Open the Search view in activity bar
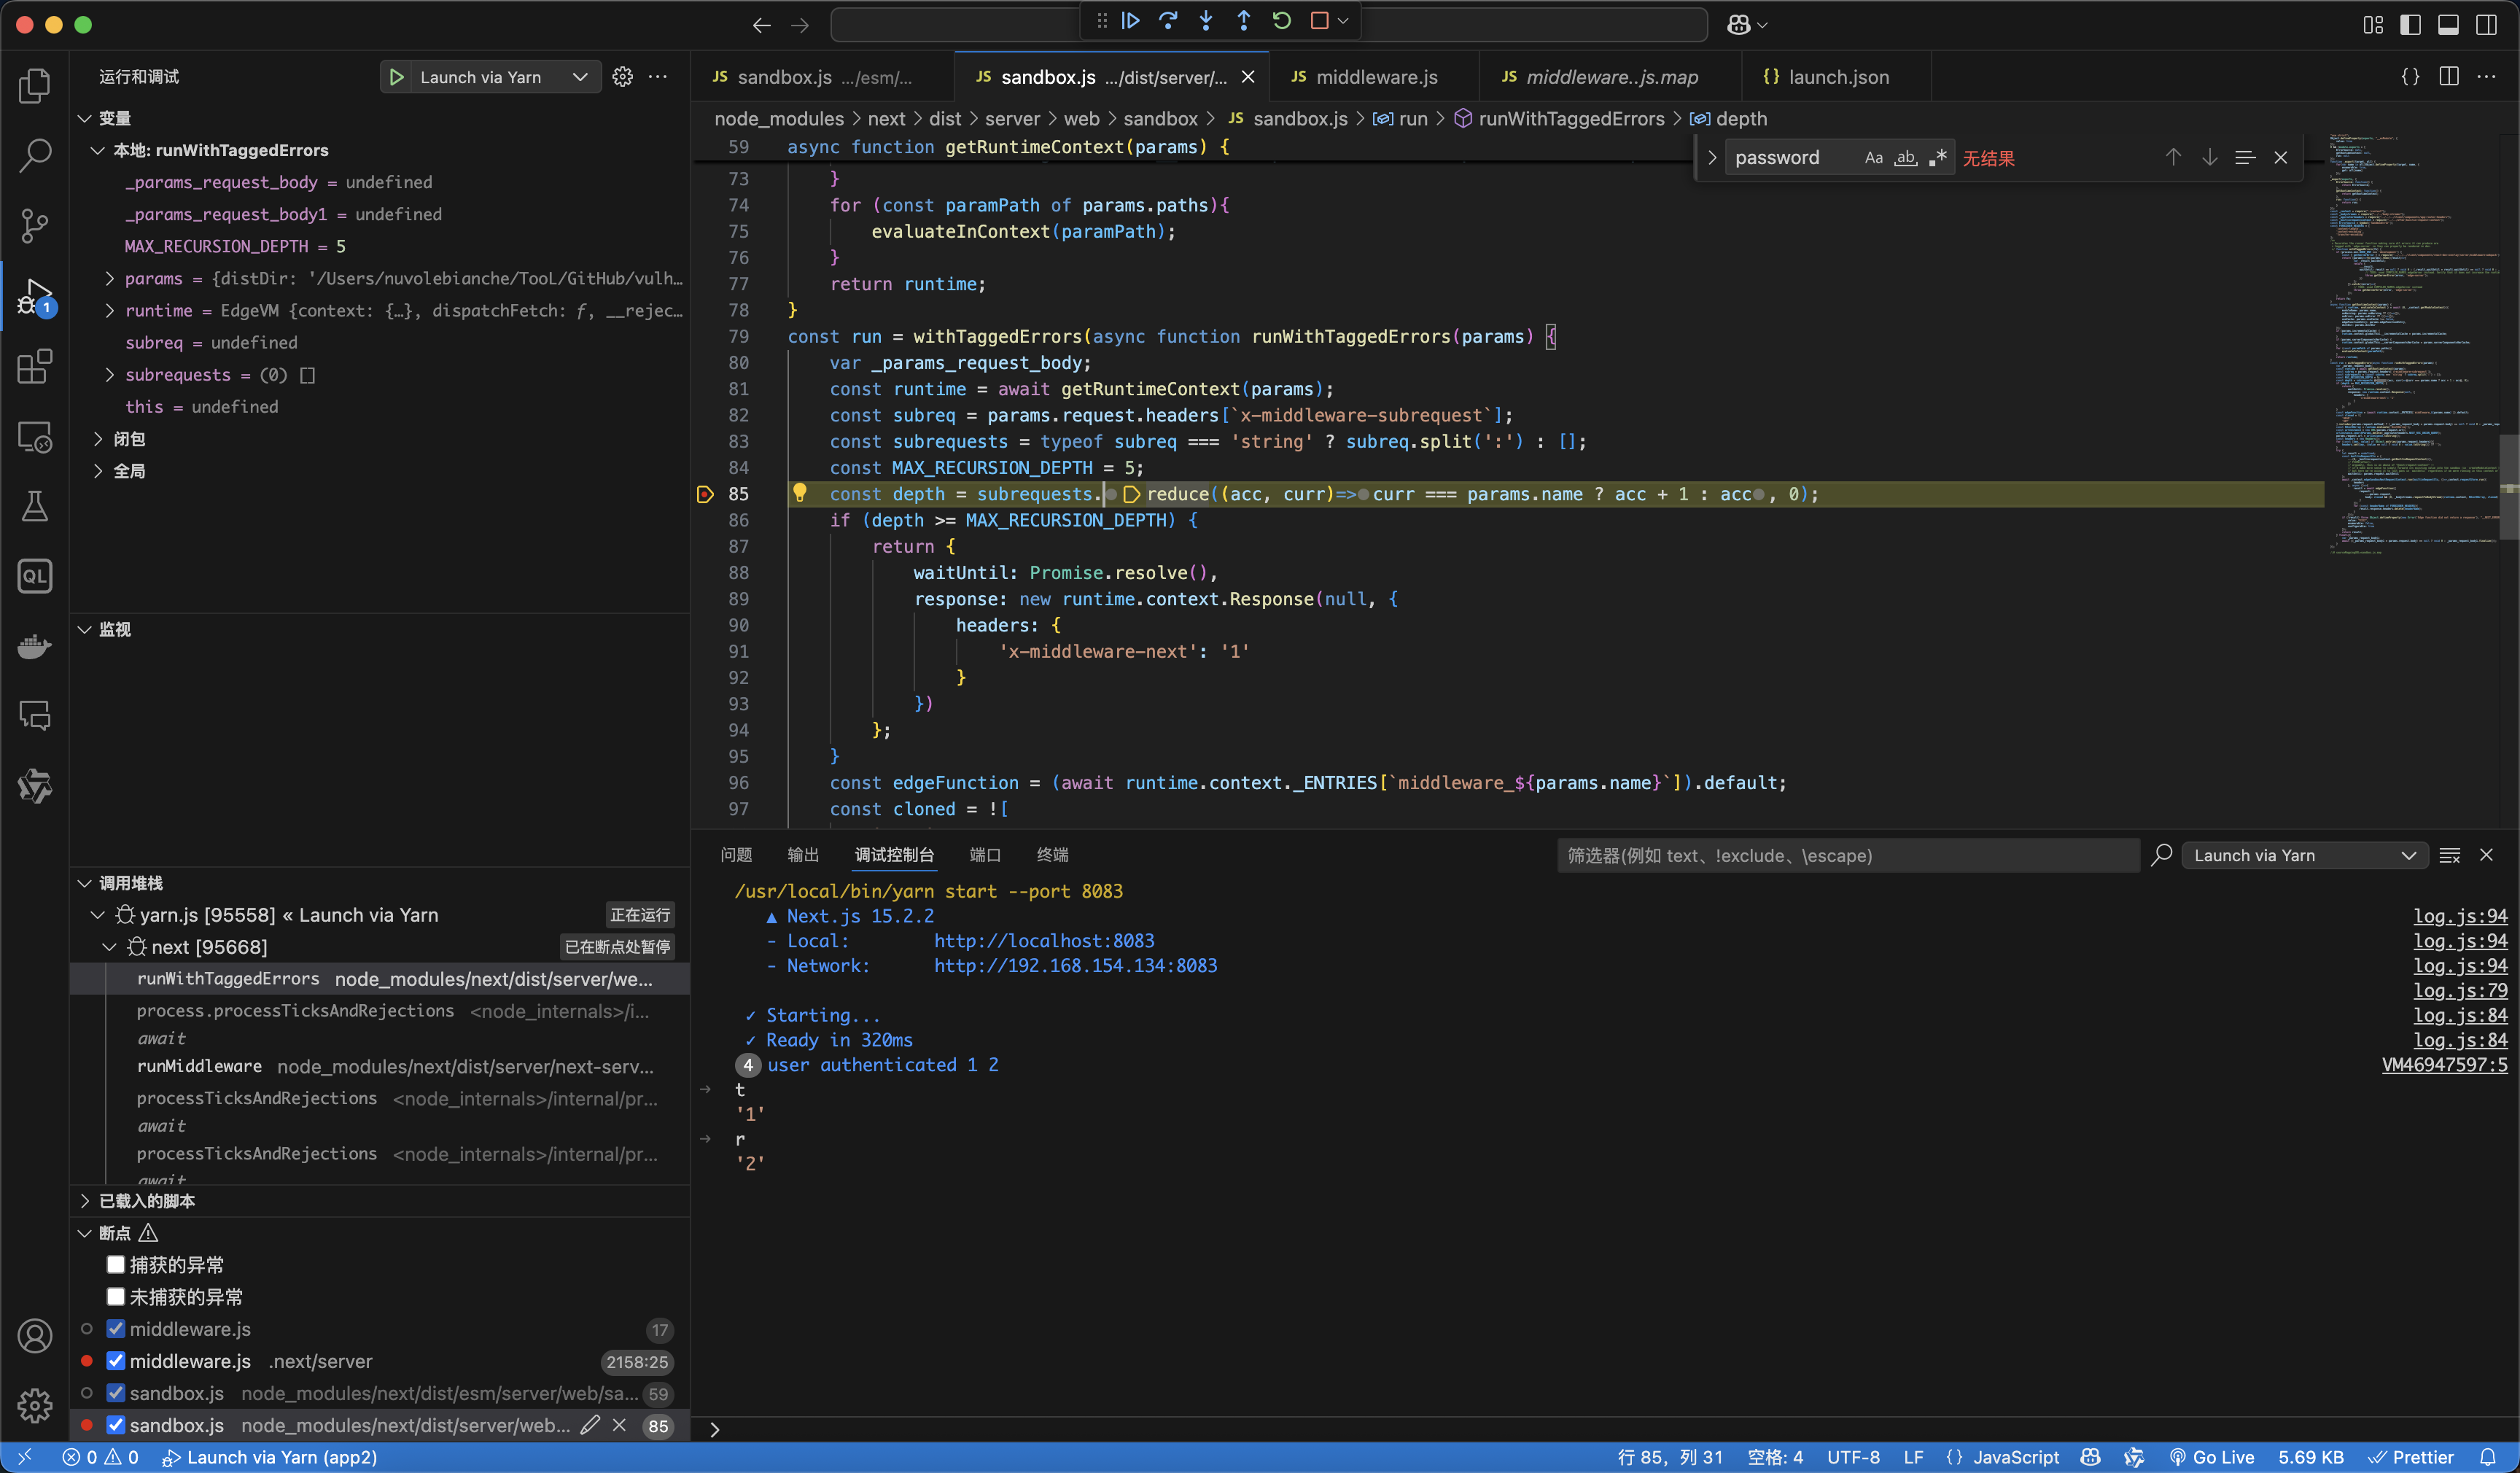 35,155
